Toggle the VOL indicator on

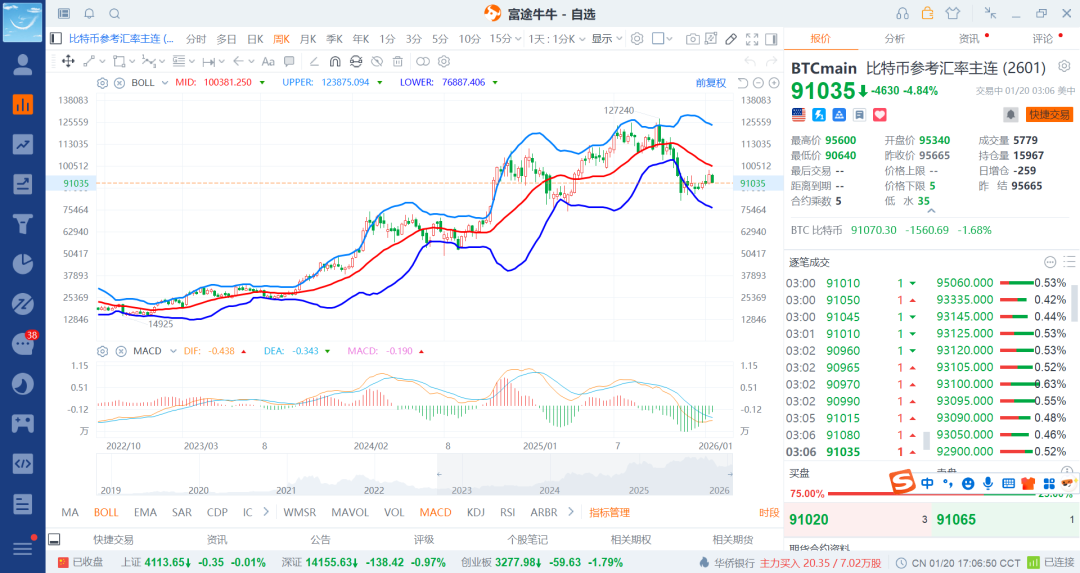click(x=394, y=512)
